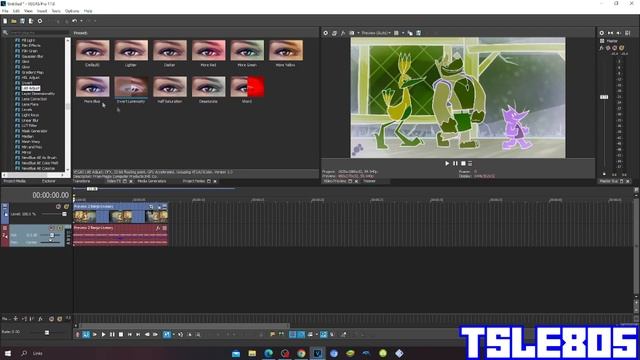Save the project with the Save icon

click(22, 21)
